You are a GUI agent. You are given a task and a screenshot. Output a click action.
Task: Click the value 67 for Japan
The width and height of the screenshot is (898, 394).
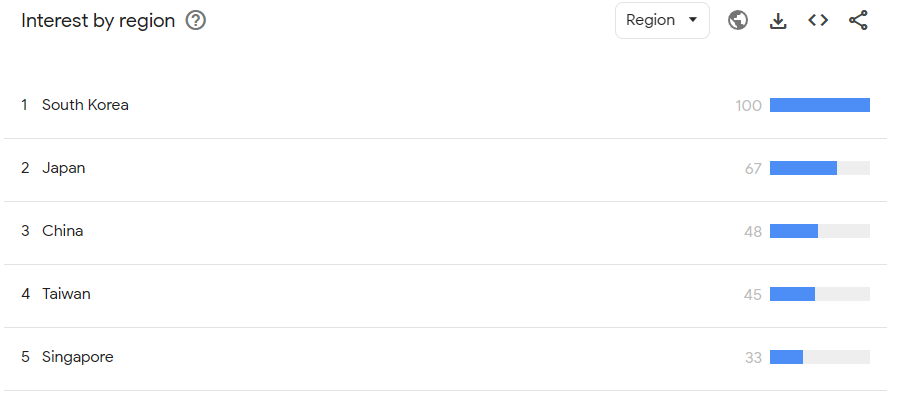point(753,168)
